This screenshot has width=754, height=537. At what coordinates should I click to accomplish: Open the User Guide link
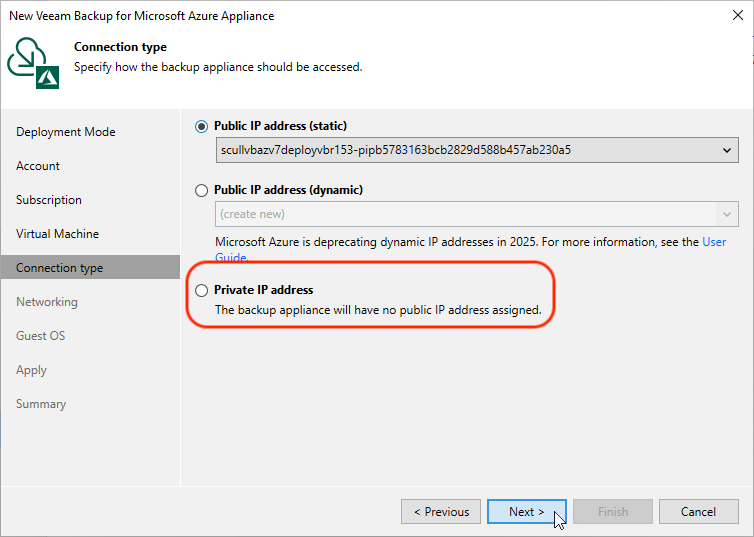point(714,242)
